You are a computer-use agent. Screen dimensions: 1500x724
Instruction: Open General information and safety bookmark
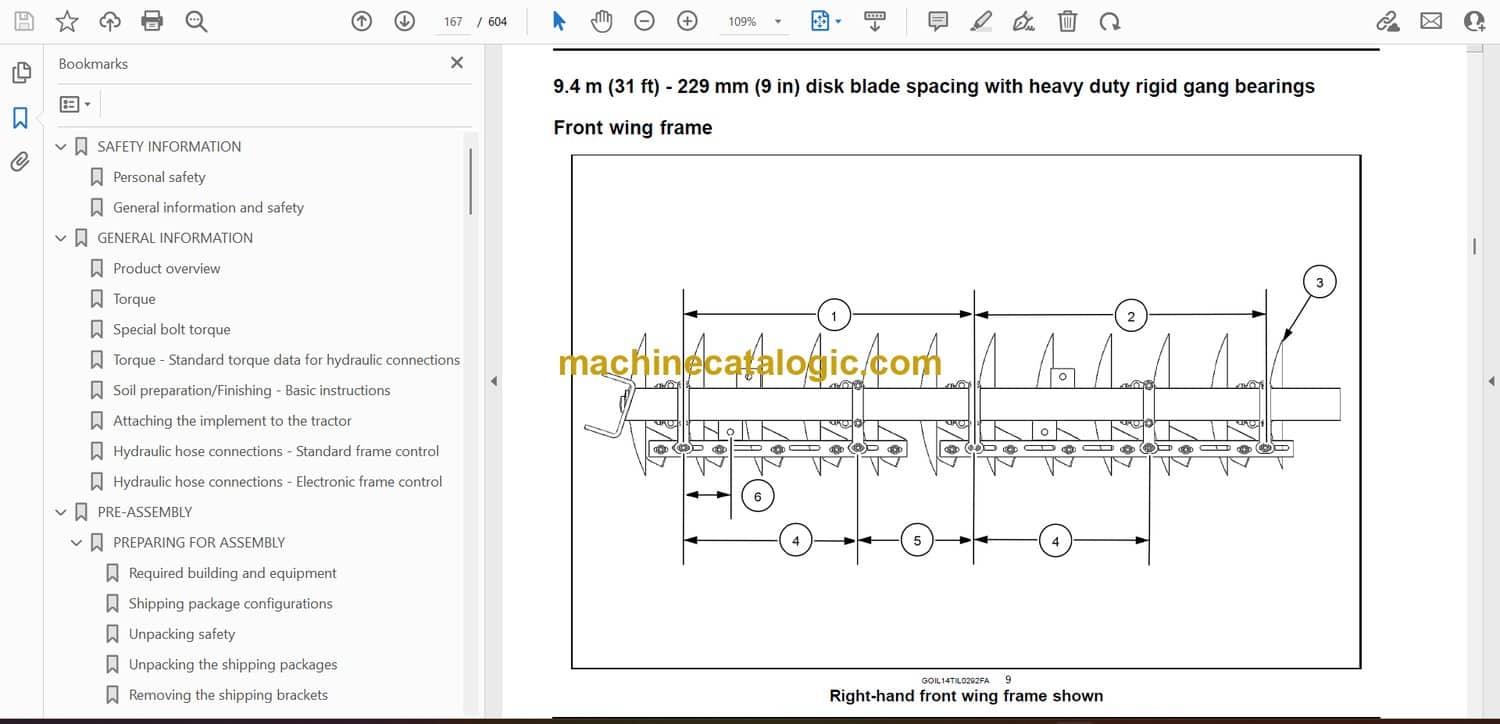pyautogui.click(x=208, y=208)
